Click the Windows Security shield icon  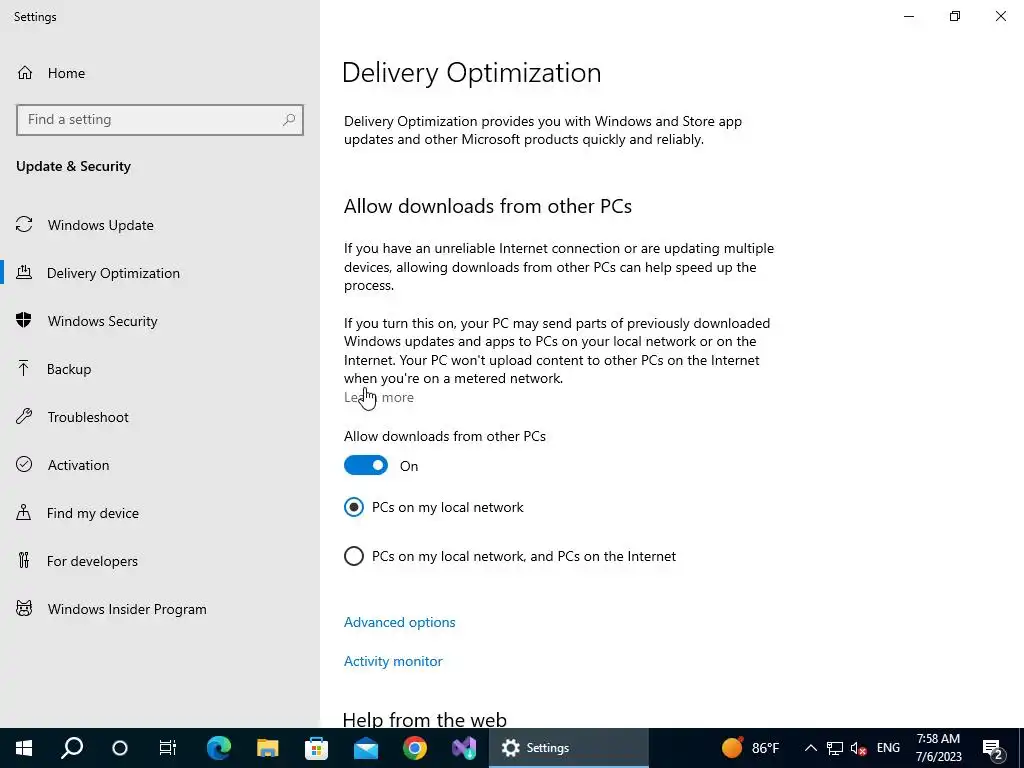click(24, 320)
